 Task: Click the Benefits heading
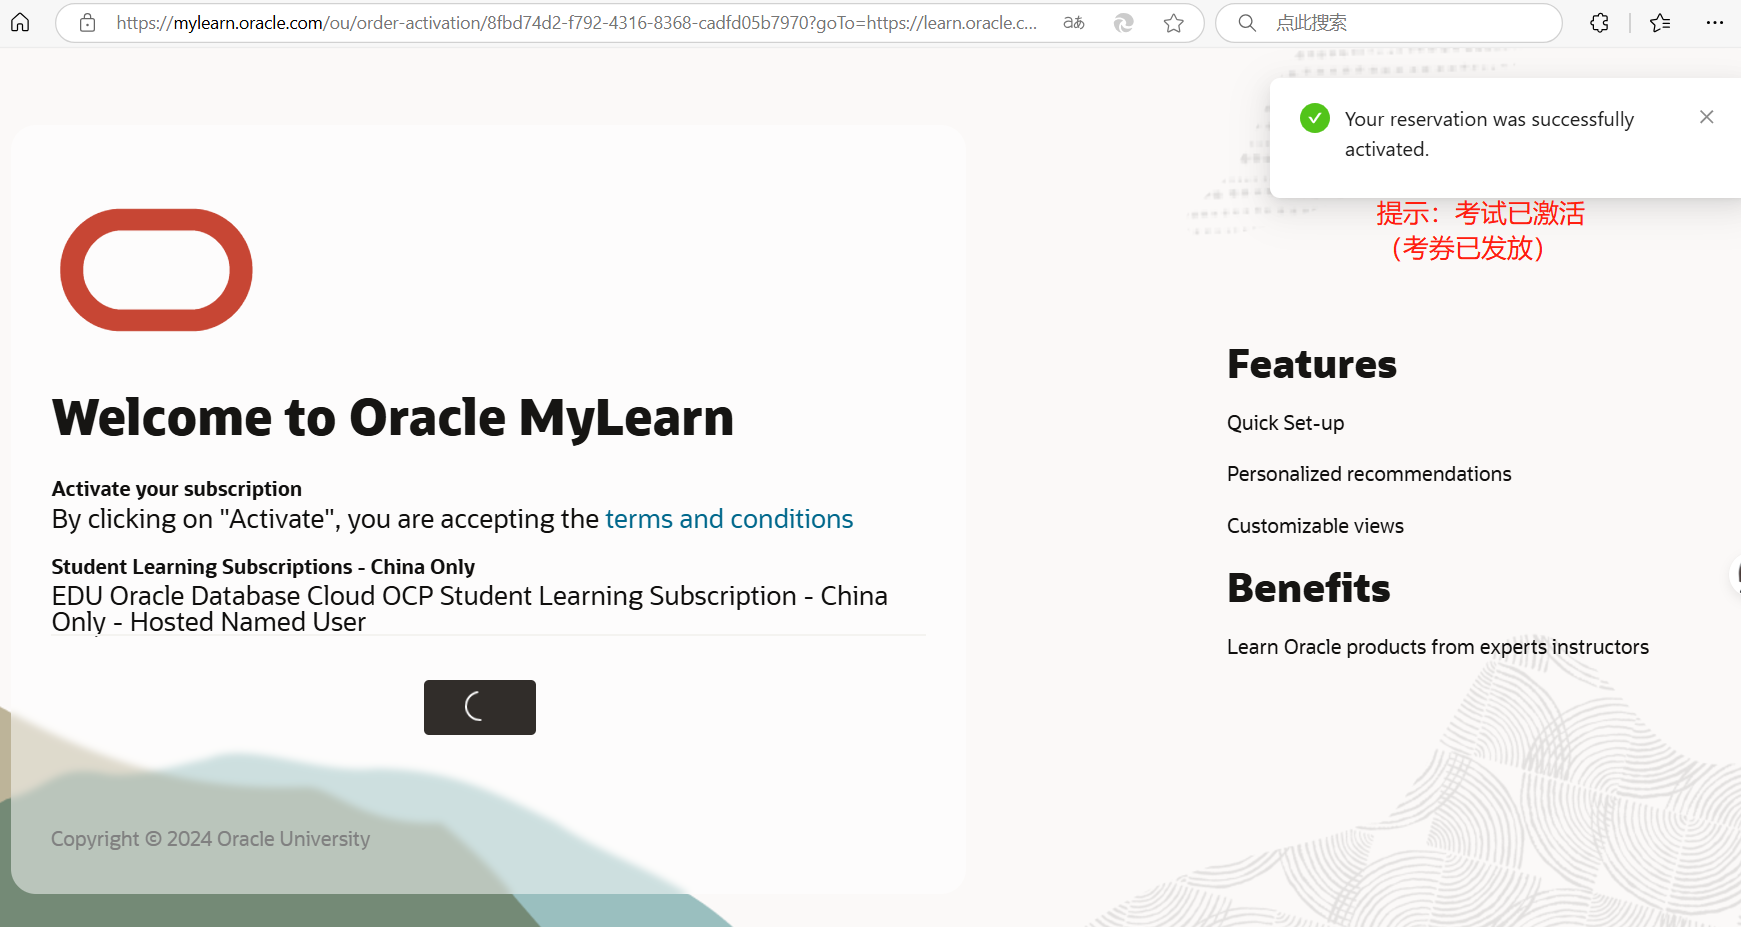click(1309, 588)
